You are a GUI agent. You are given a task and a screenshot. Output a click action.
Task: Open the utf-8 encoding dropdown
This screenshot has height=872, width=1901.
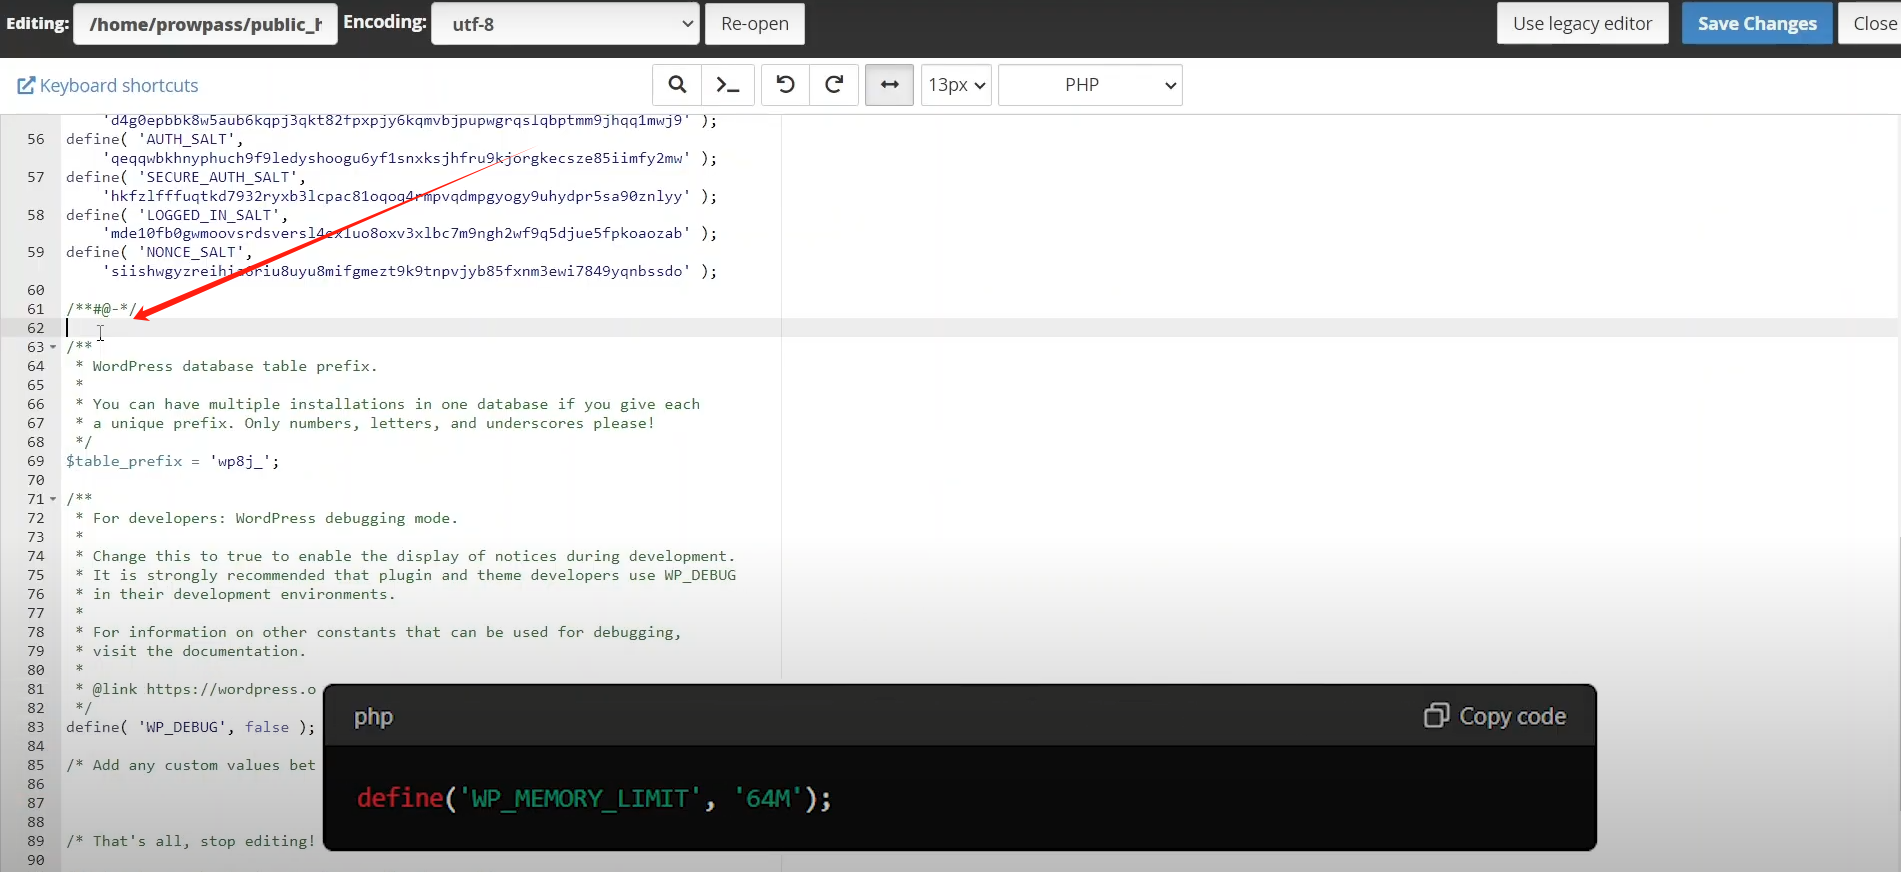pyautogui.click(x=565, y=24)
